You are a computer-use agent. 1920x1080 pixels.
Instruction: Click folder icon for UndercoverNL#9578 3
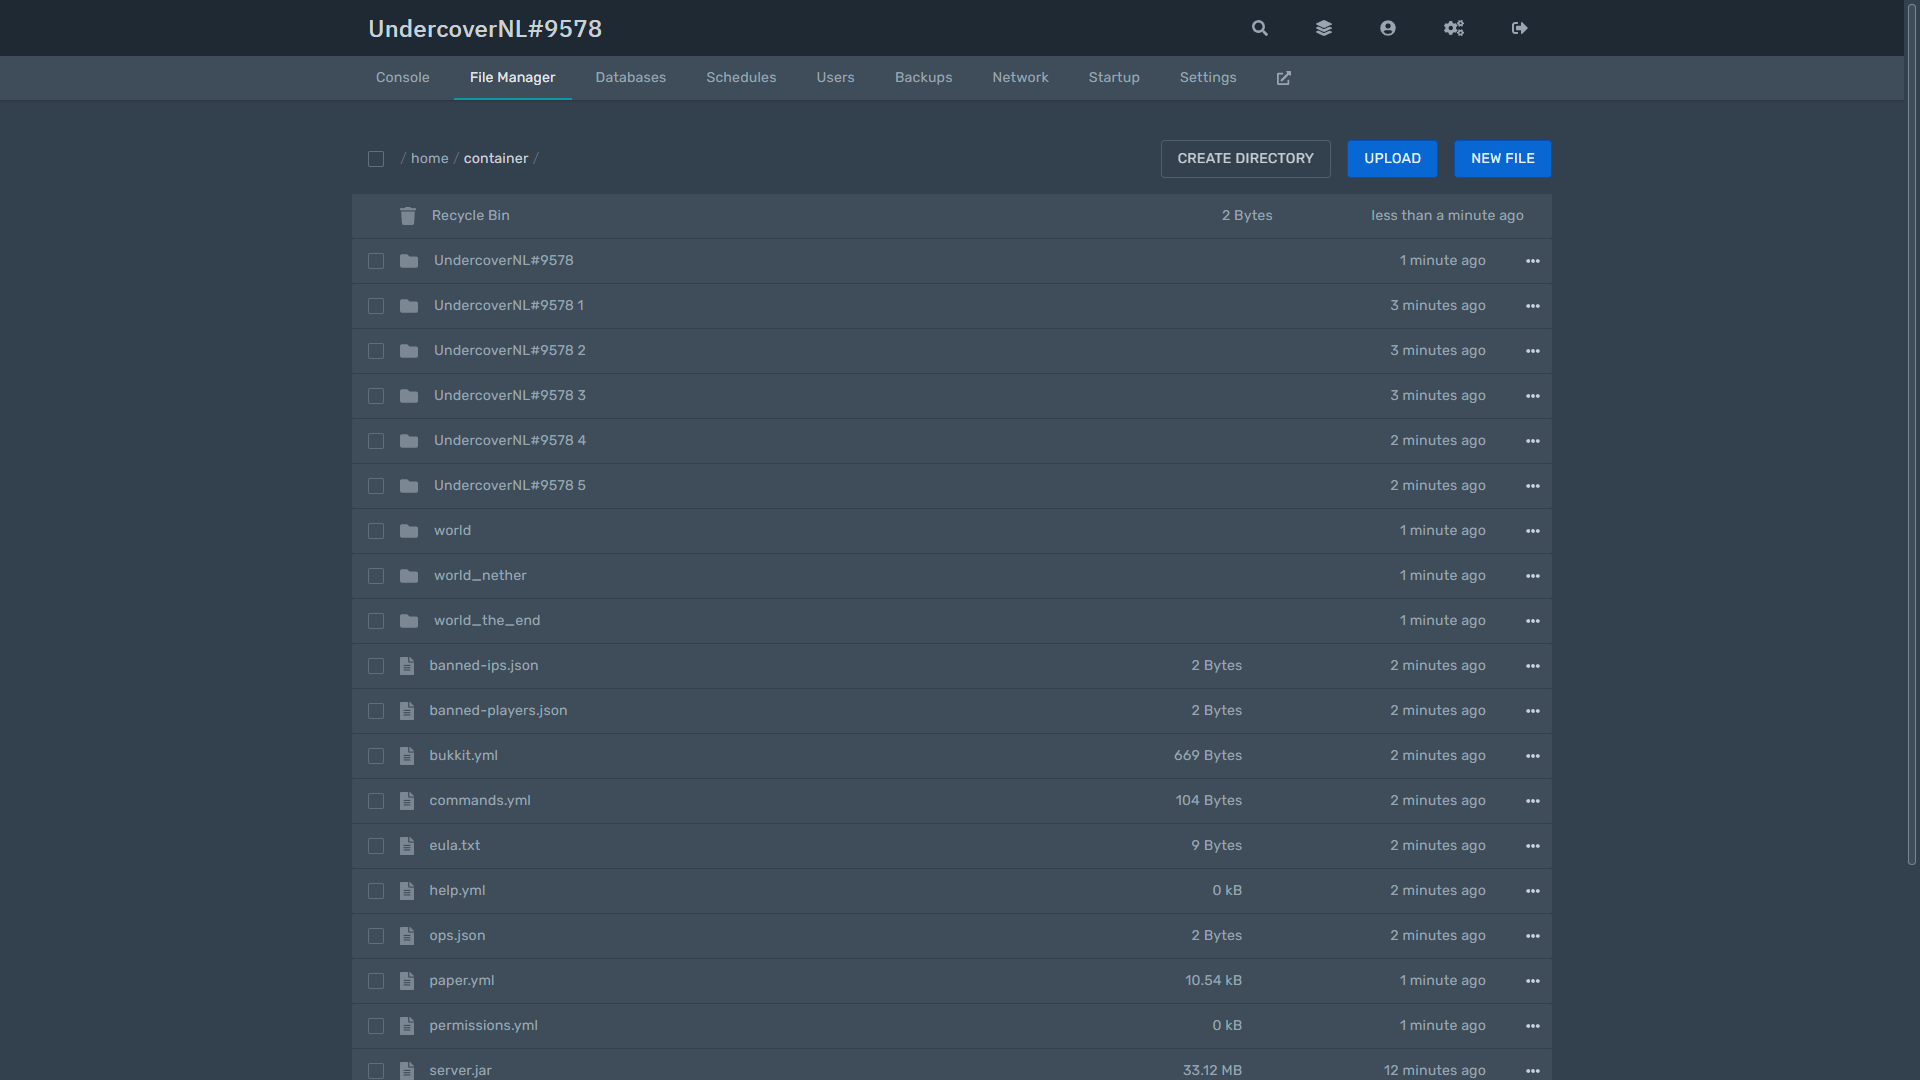pyautogui.click(x=409, y=396)
